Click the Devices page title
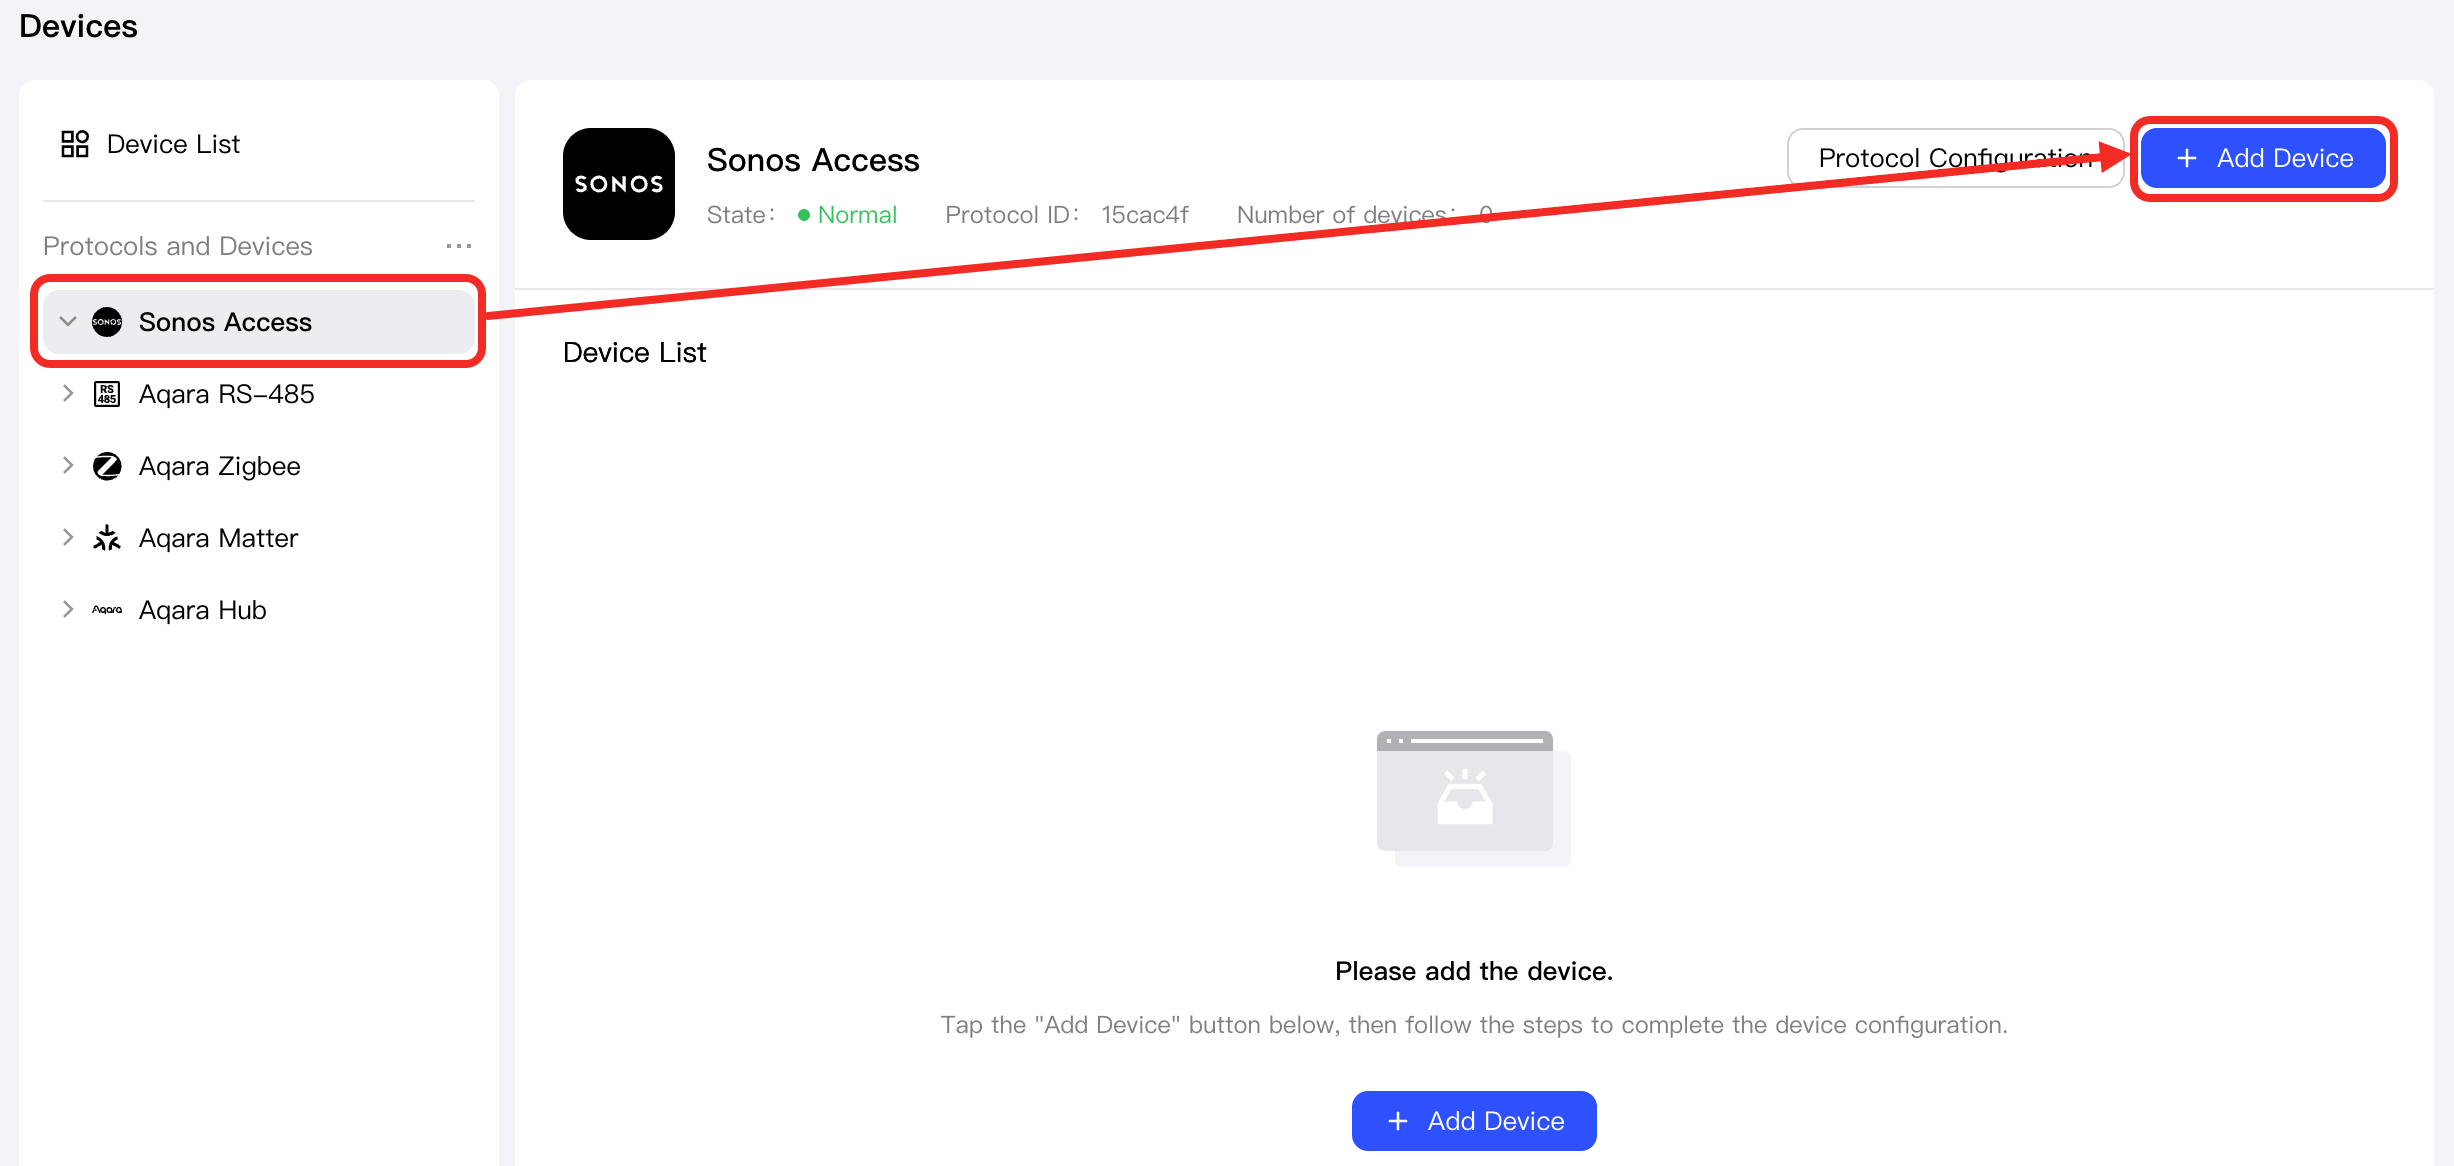 tap(78, 26)
